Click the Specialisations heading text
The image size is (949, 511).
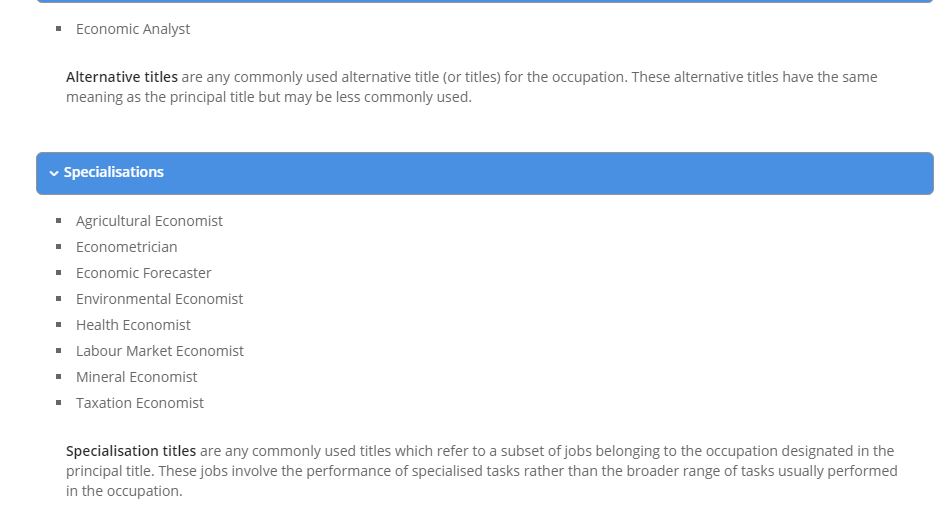tap(114, 172)
